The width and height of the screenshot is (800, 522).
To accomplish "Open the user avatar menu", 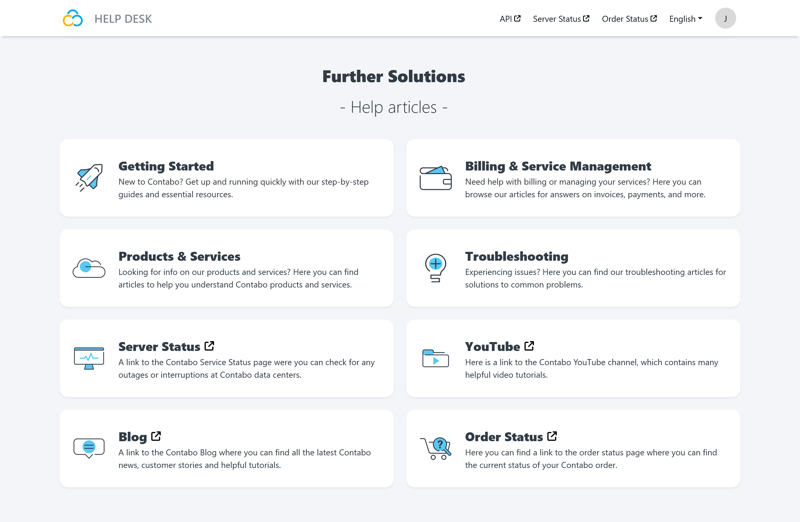I will pos(725,18).
